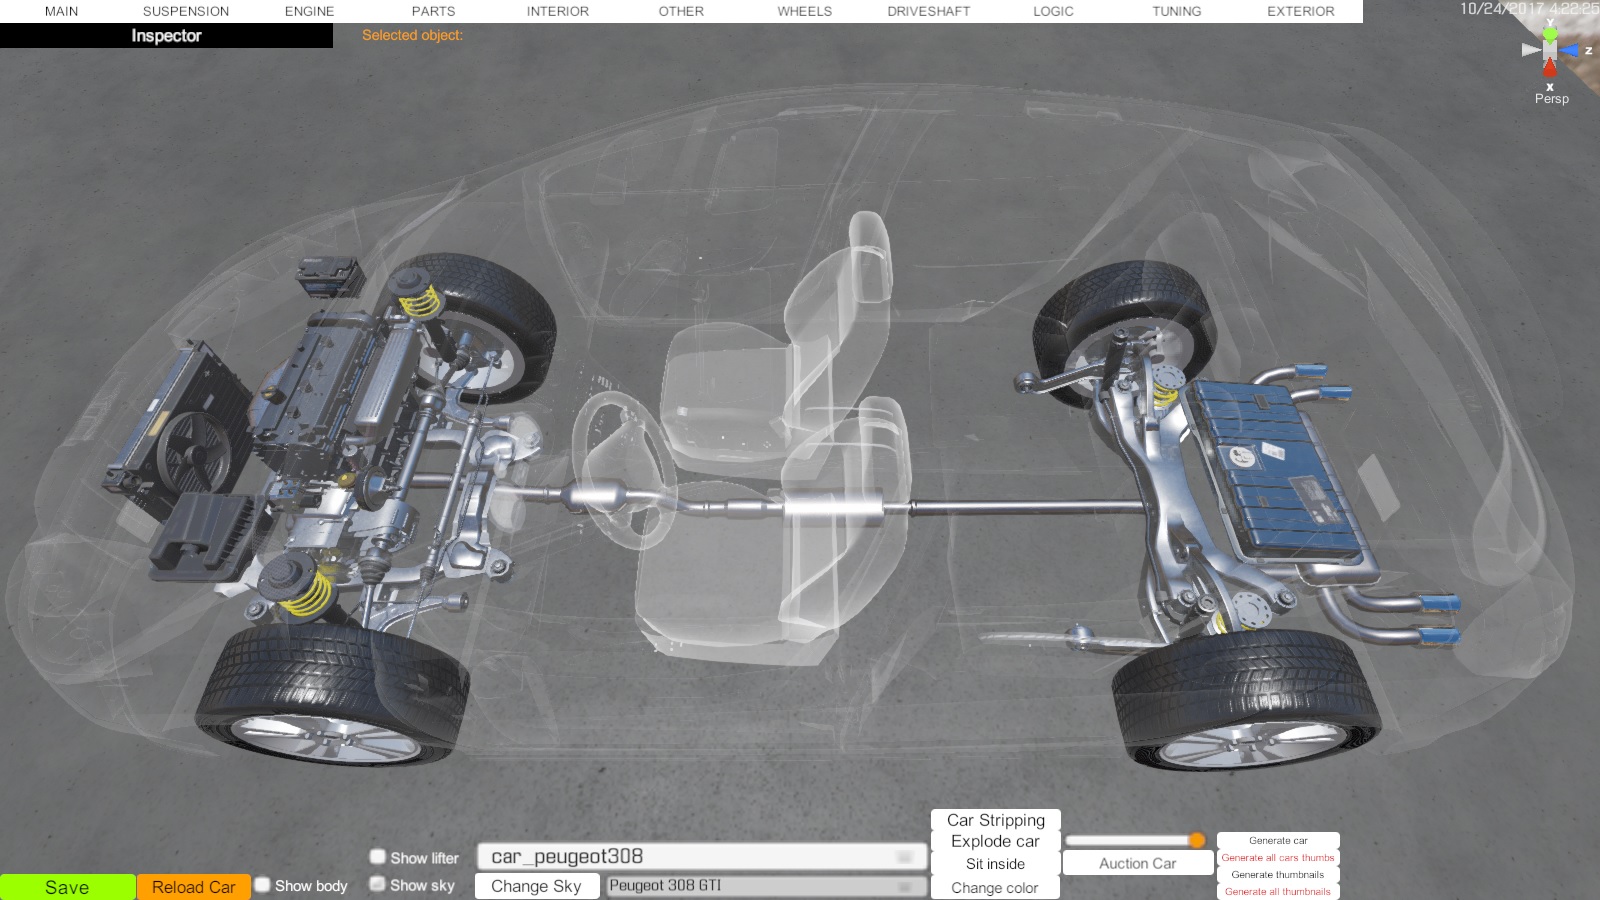Click the gray cone on orientation gizmo

coord(1530,50)
